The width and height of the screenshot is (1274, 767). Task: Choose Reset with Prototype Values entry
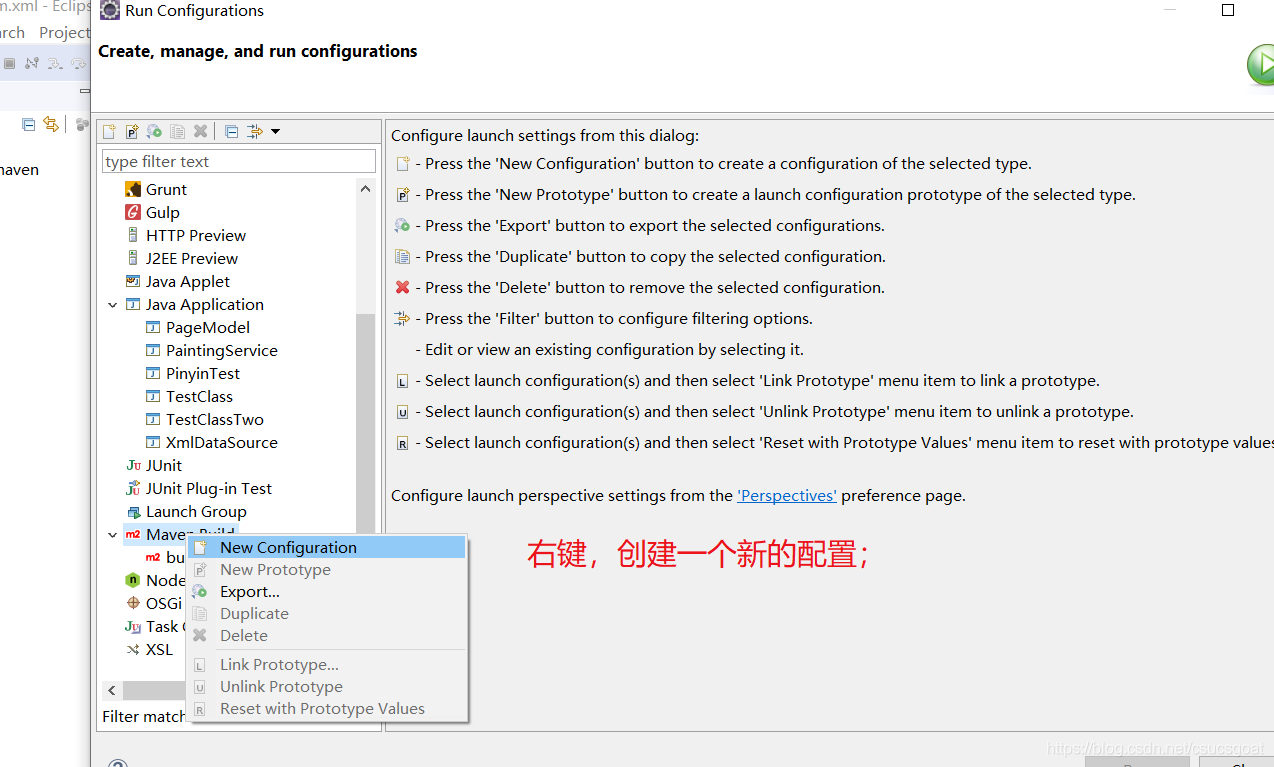[x=327, y=708]
